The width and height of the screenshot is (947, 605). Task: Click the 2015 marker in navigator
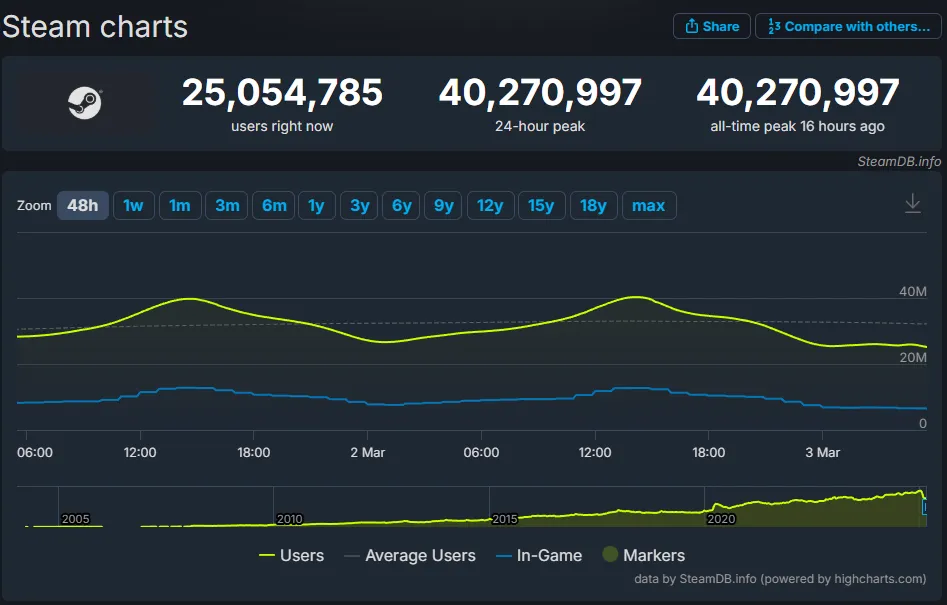point(504,519)
